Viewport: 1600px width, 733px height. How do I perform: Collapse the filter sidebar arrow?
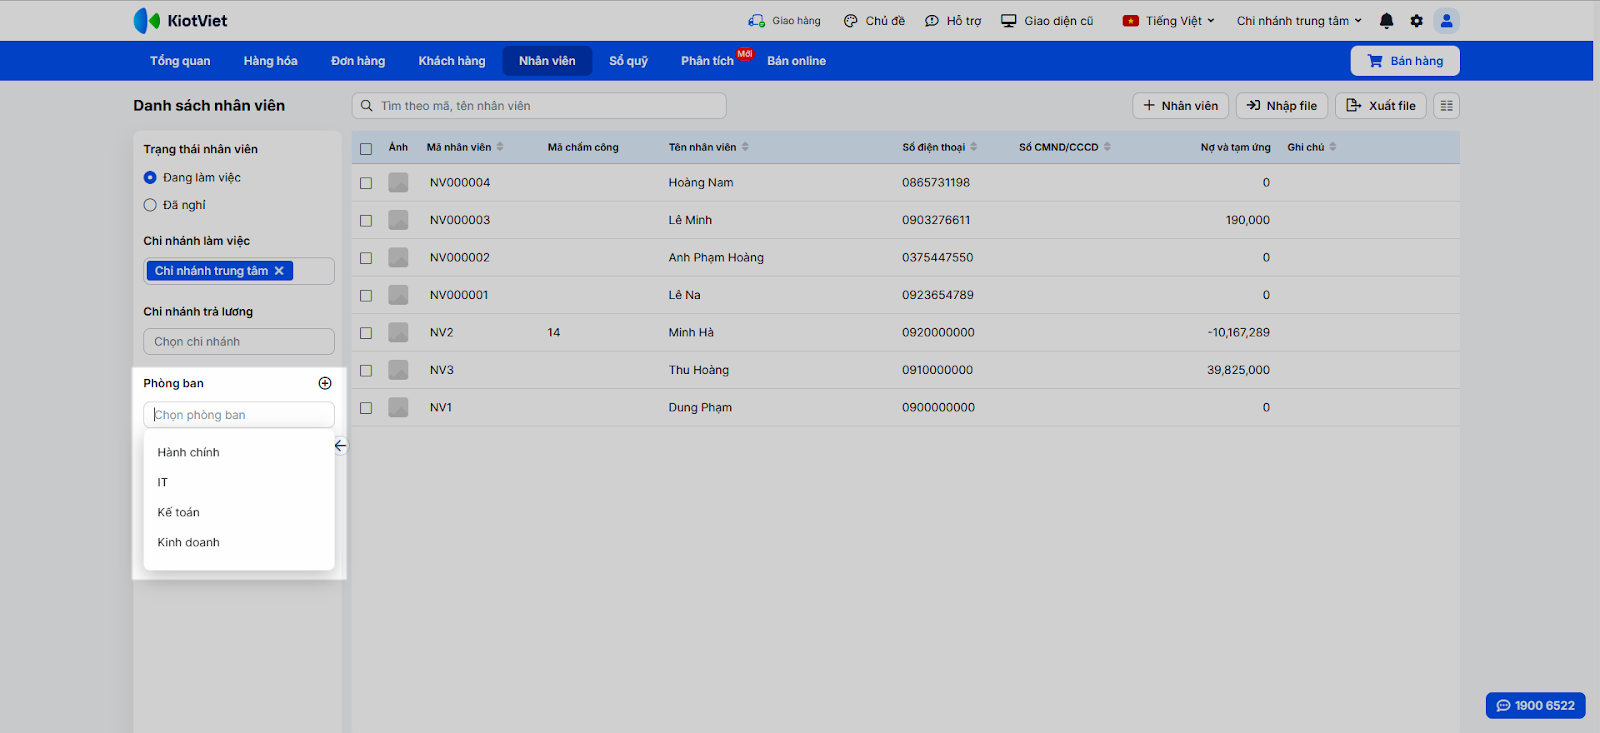340,446
